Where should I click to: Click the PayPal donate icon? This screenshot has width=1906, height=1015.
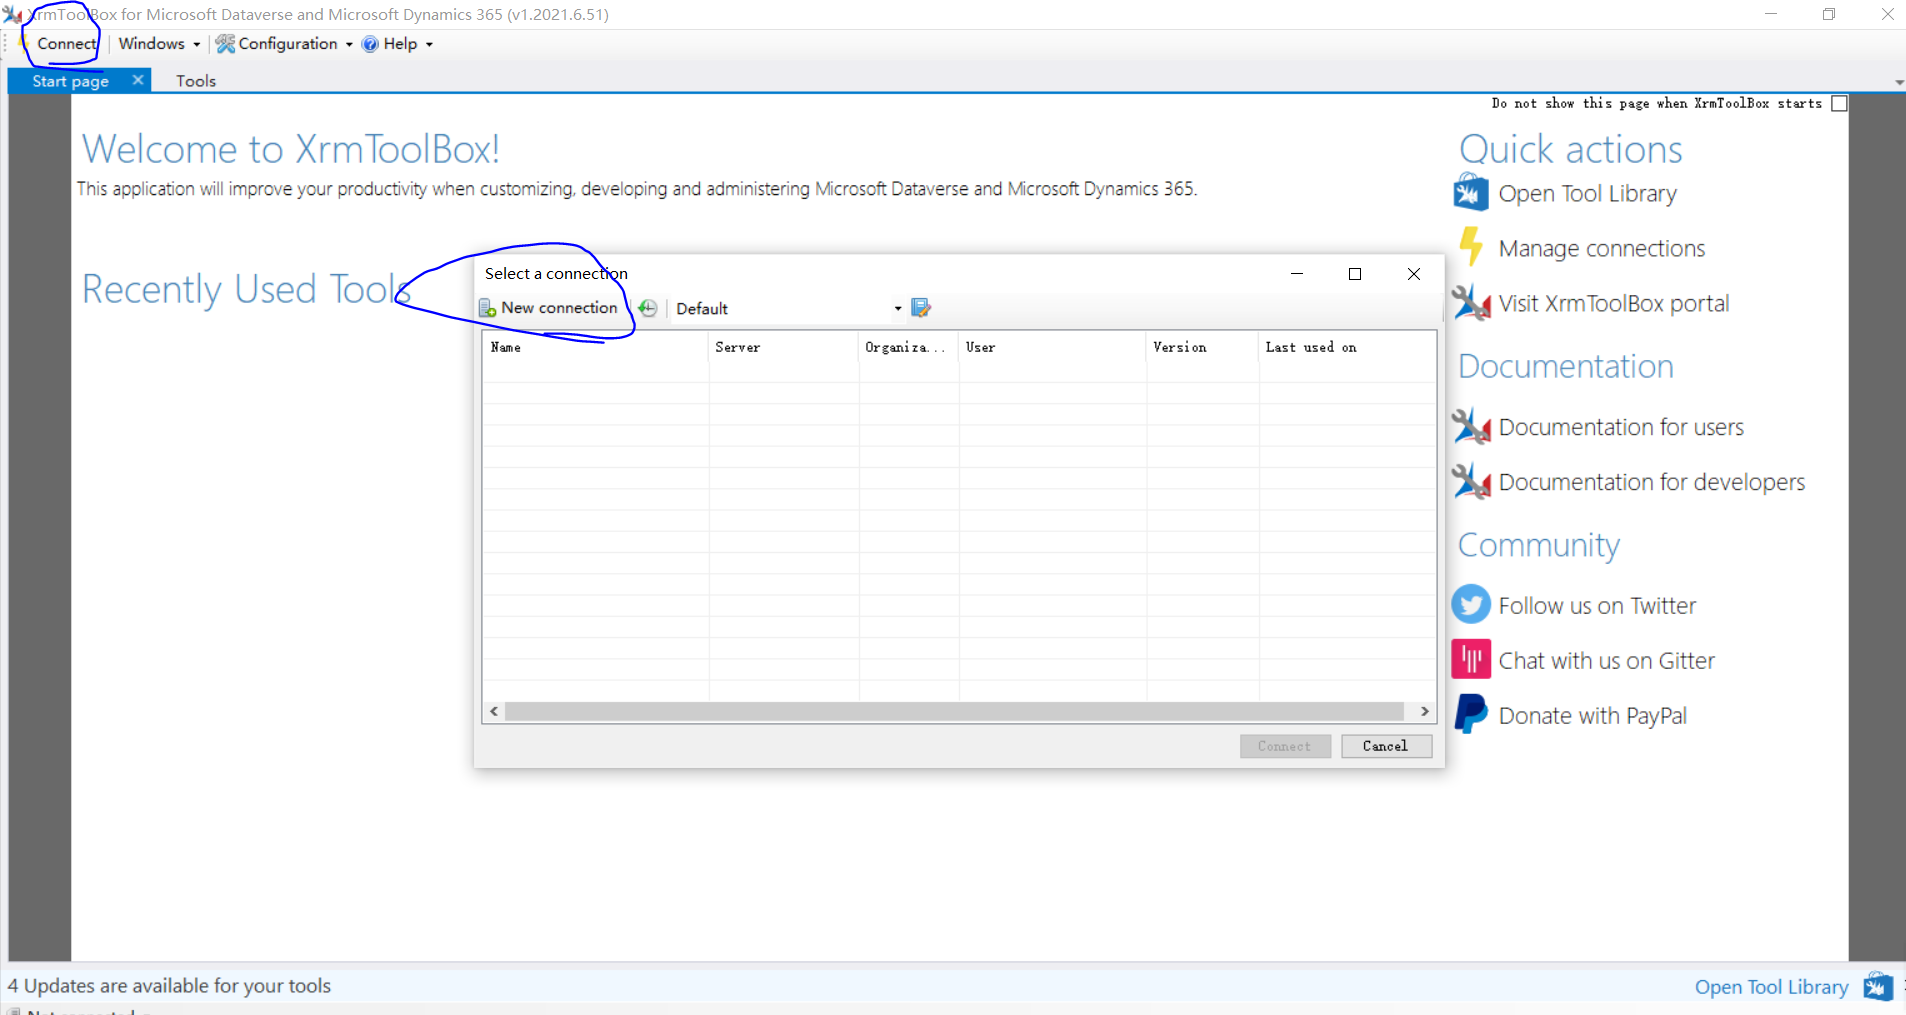[x=1471, y=714]
